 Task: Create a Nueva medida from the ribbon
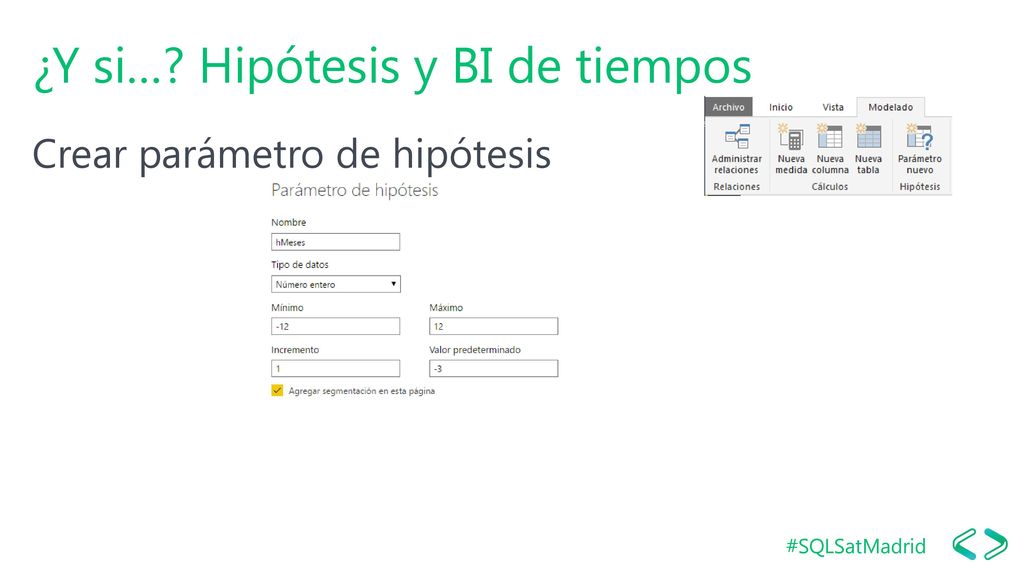pyautogui.click(x=791, y=149)
